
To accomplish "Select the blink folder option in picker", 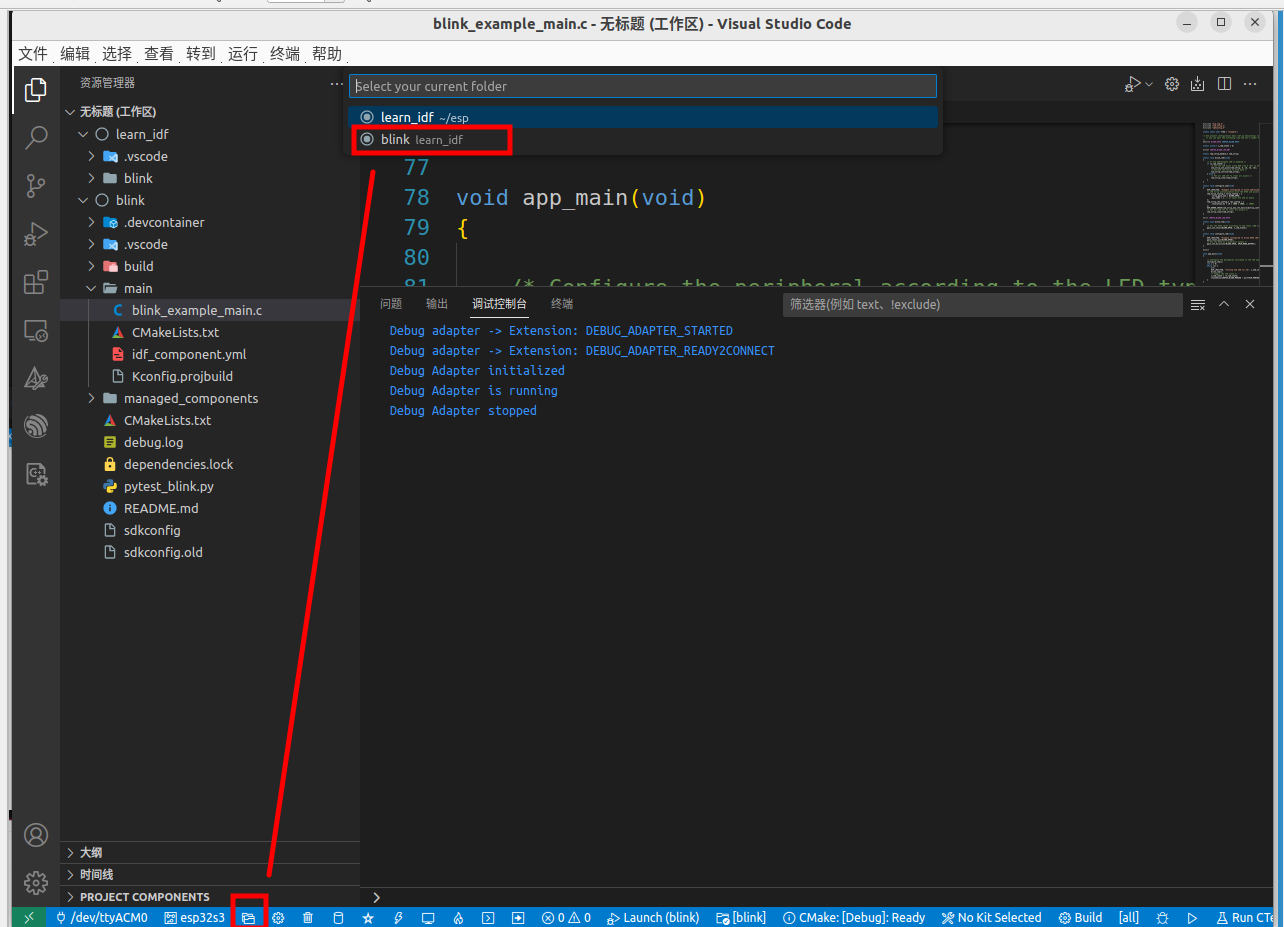I will [x=643, y=139].
